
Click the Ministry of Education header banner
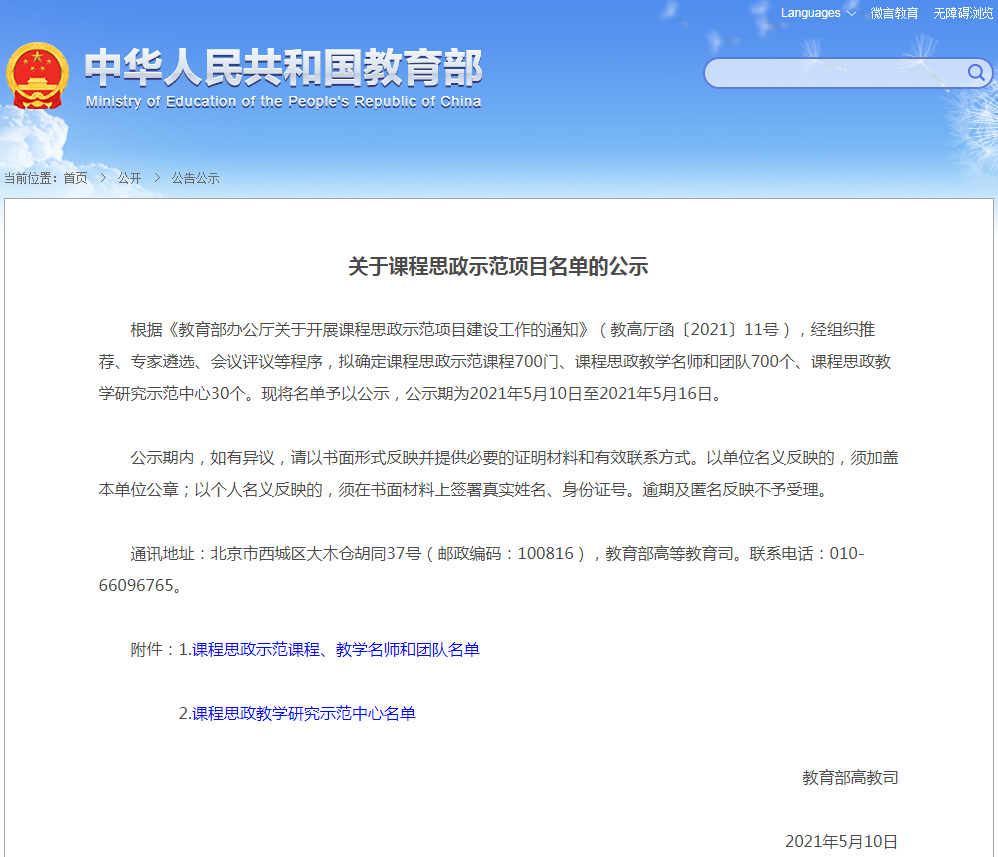click(285, 76)
